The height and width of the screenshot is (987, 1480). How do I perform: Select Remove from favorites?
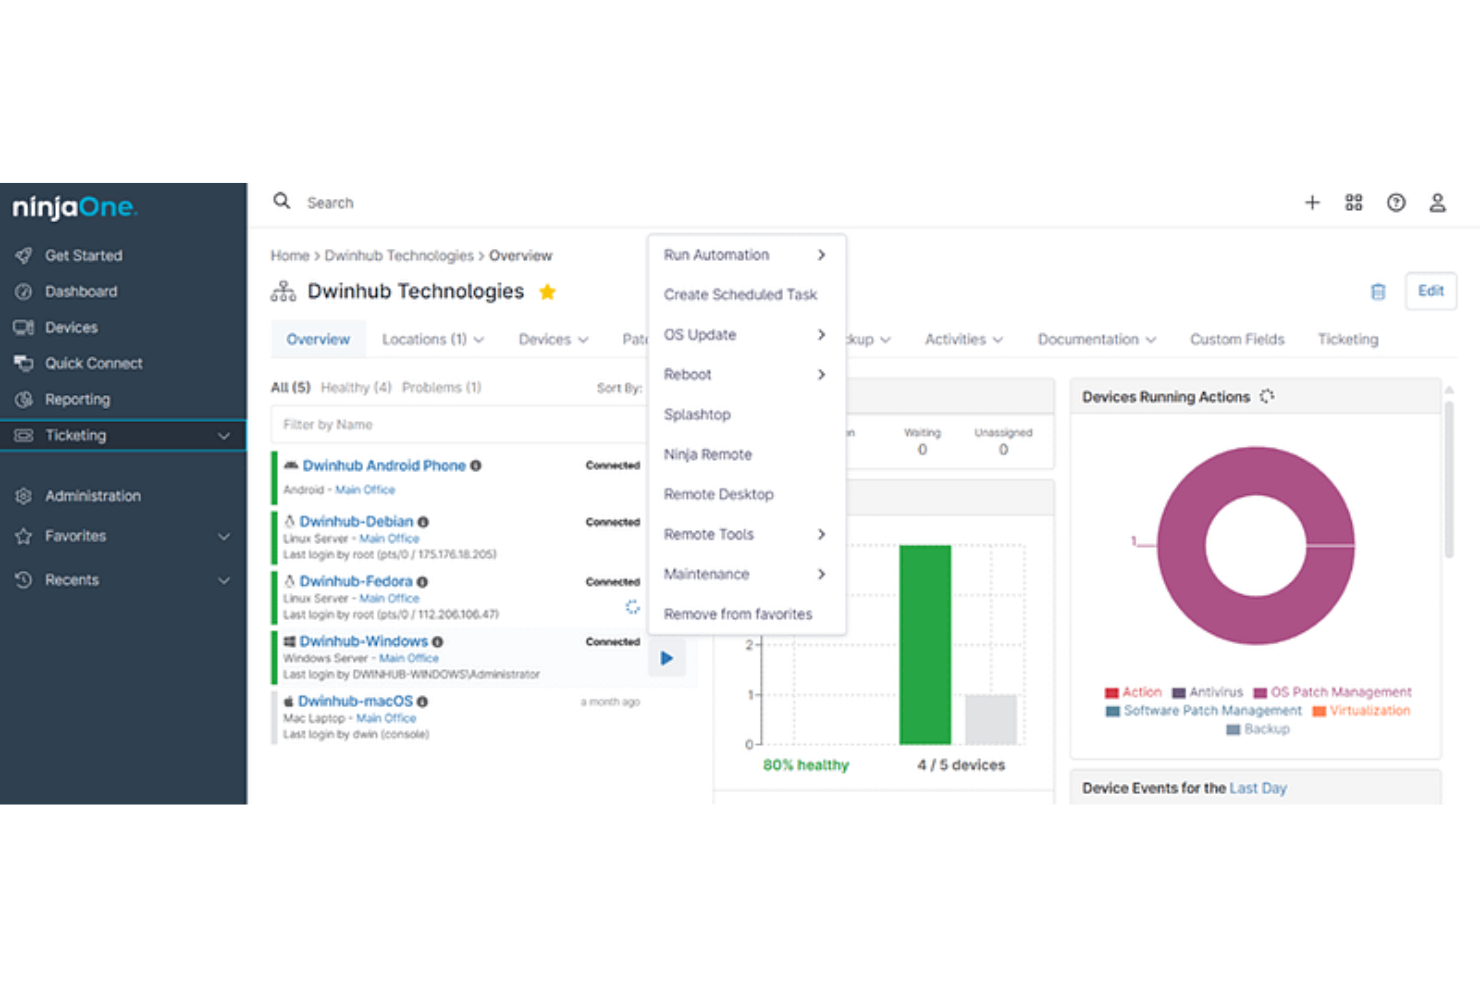tap(747, 614)
